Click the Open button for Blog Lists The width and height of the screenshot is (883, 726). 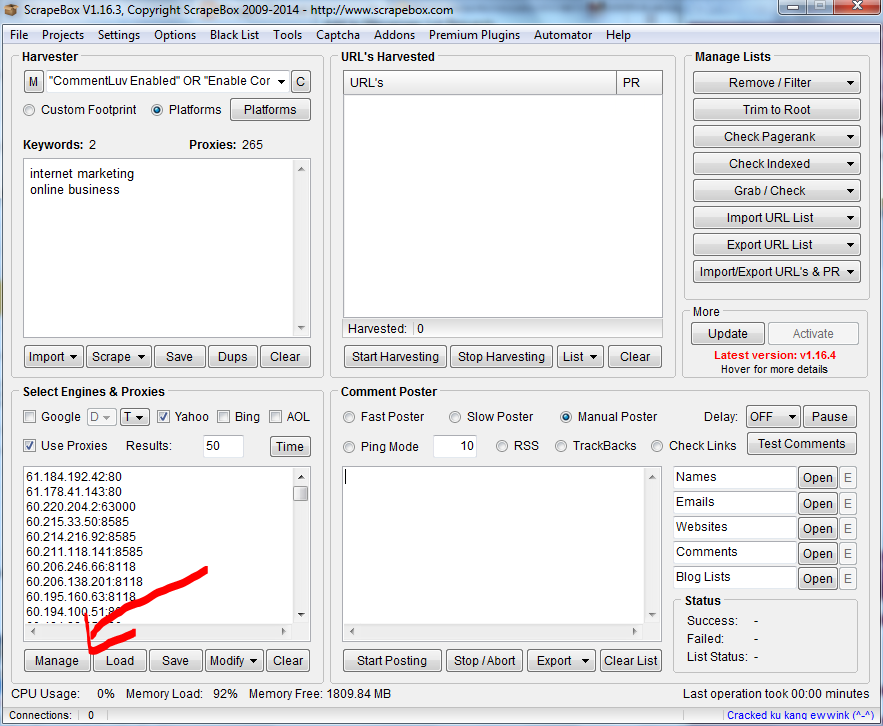pos(818,578)
